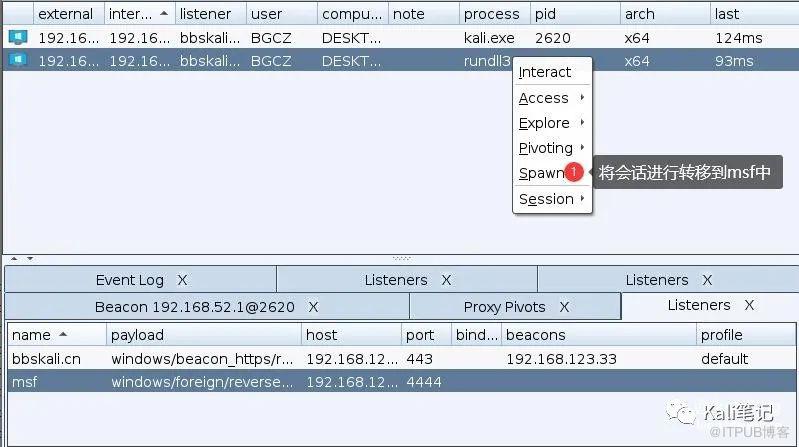
Task: Open the Explore submenu
Action: click(544, 123)
